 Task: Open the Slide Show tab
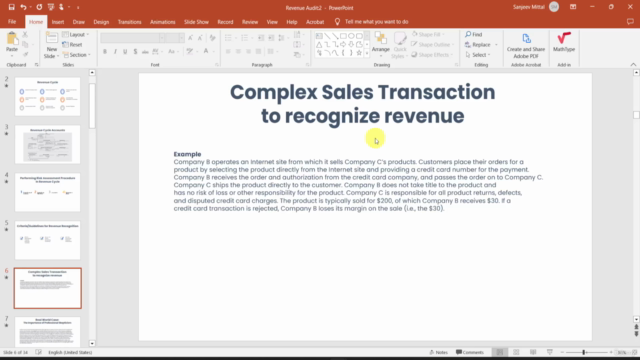click(196, 22)
